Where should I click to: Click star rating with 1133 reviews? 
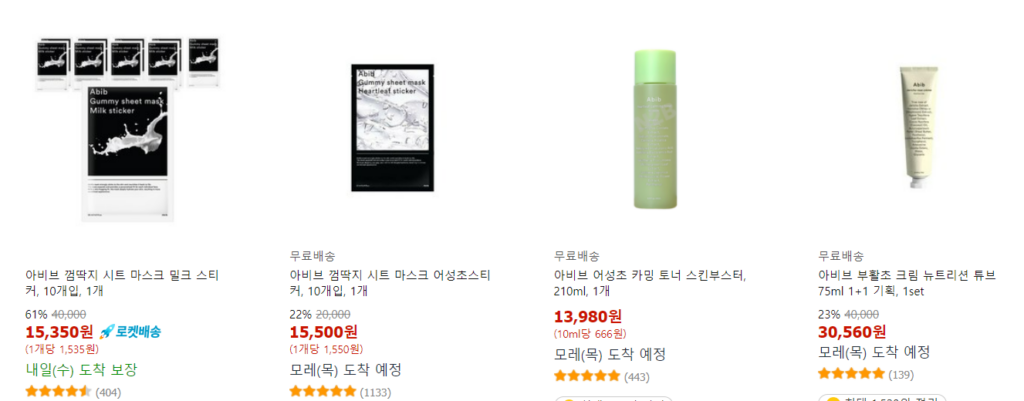(323, 392)
